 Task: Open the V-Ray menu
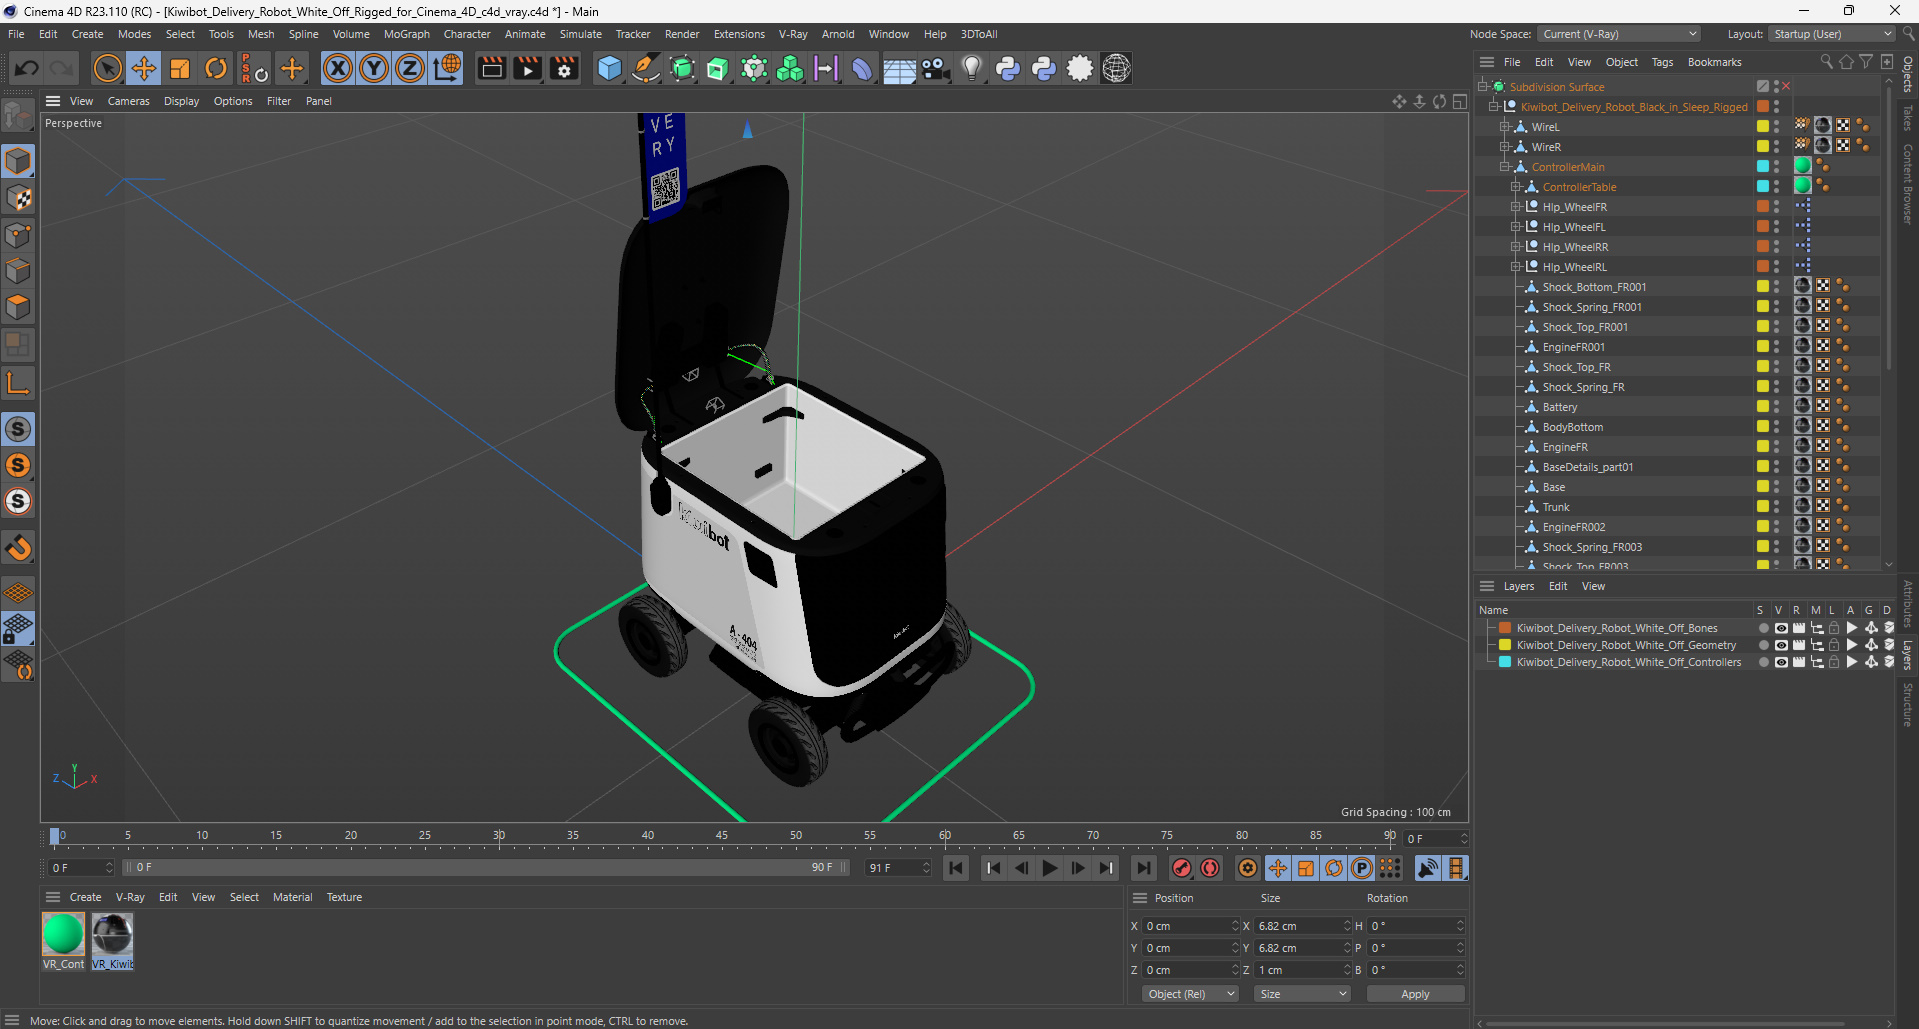pos(793,34)
